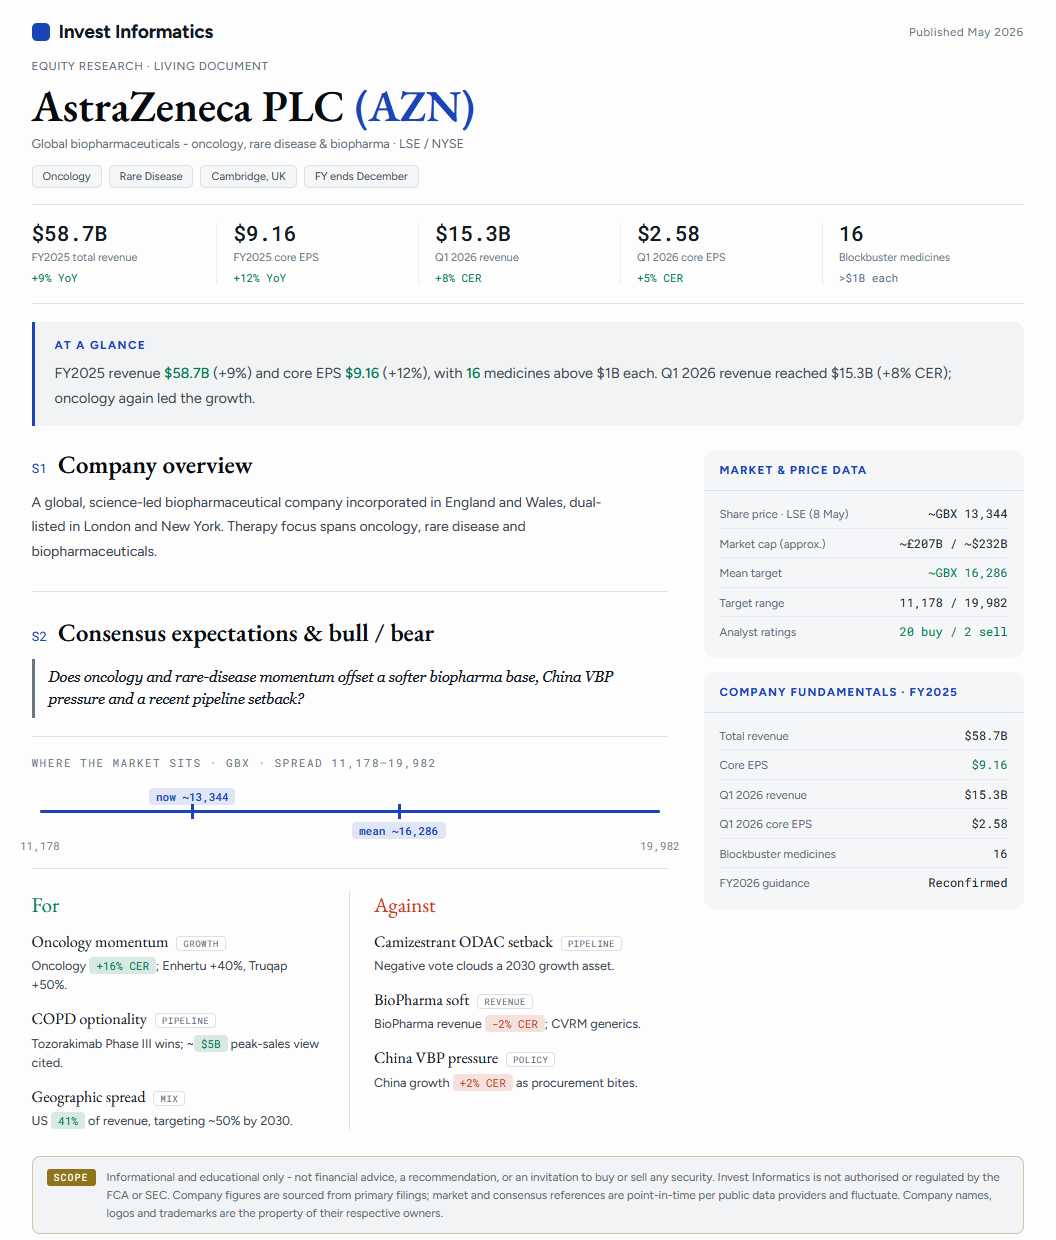Click the Blockbuster medicines row in fundamentals

point(864,854)
